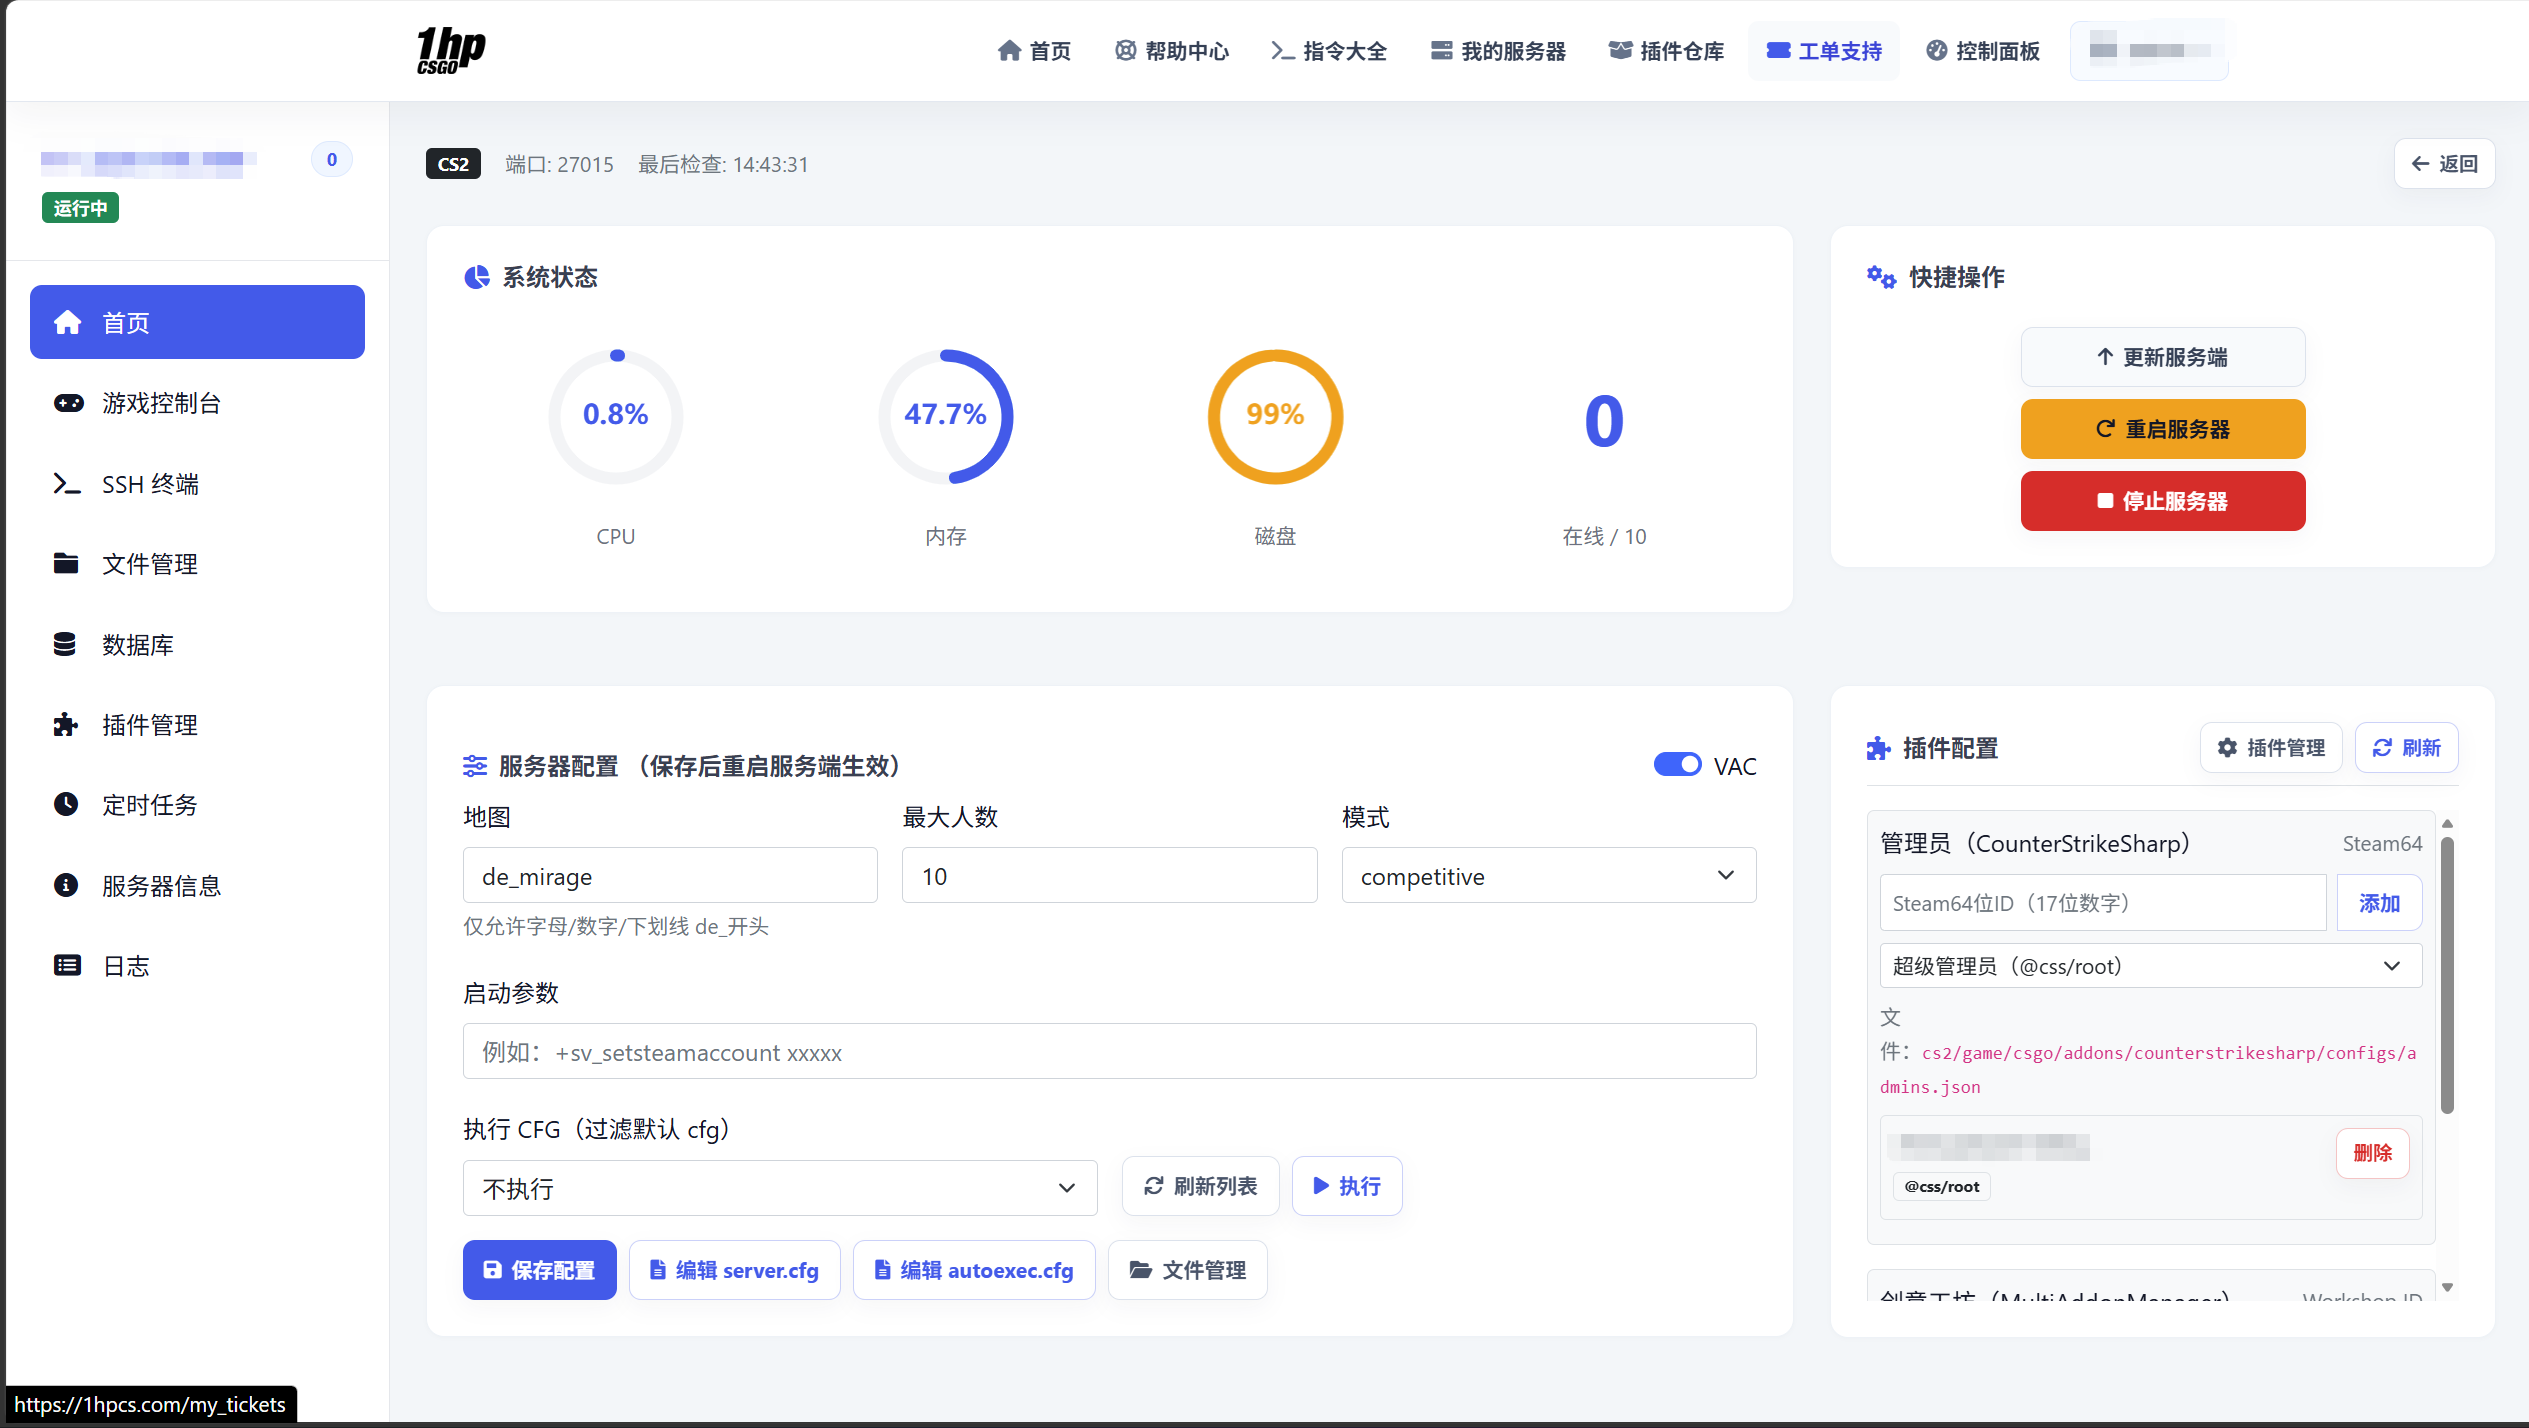The image size is (2529, 1428).
Task: Open SSH 终端 terminal sidebar item
Action: [197, 484]
